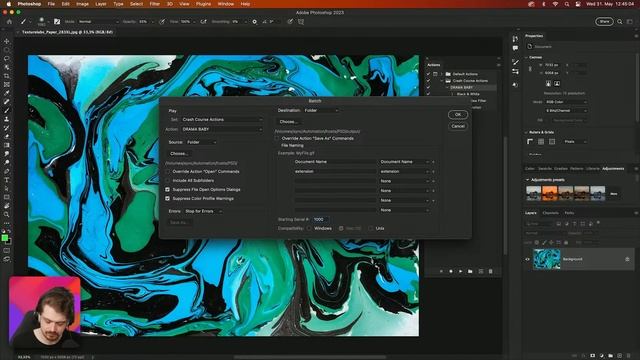Select the Zoom tool
This screenshot has height=360, width=640.
coord(7,214)
